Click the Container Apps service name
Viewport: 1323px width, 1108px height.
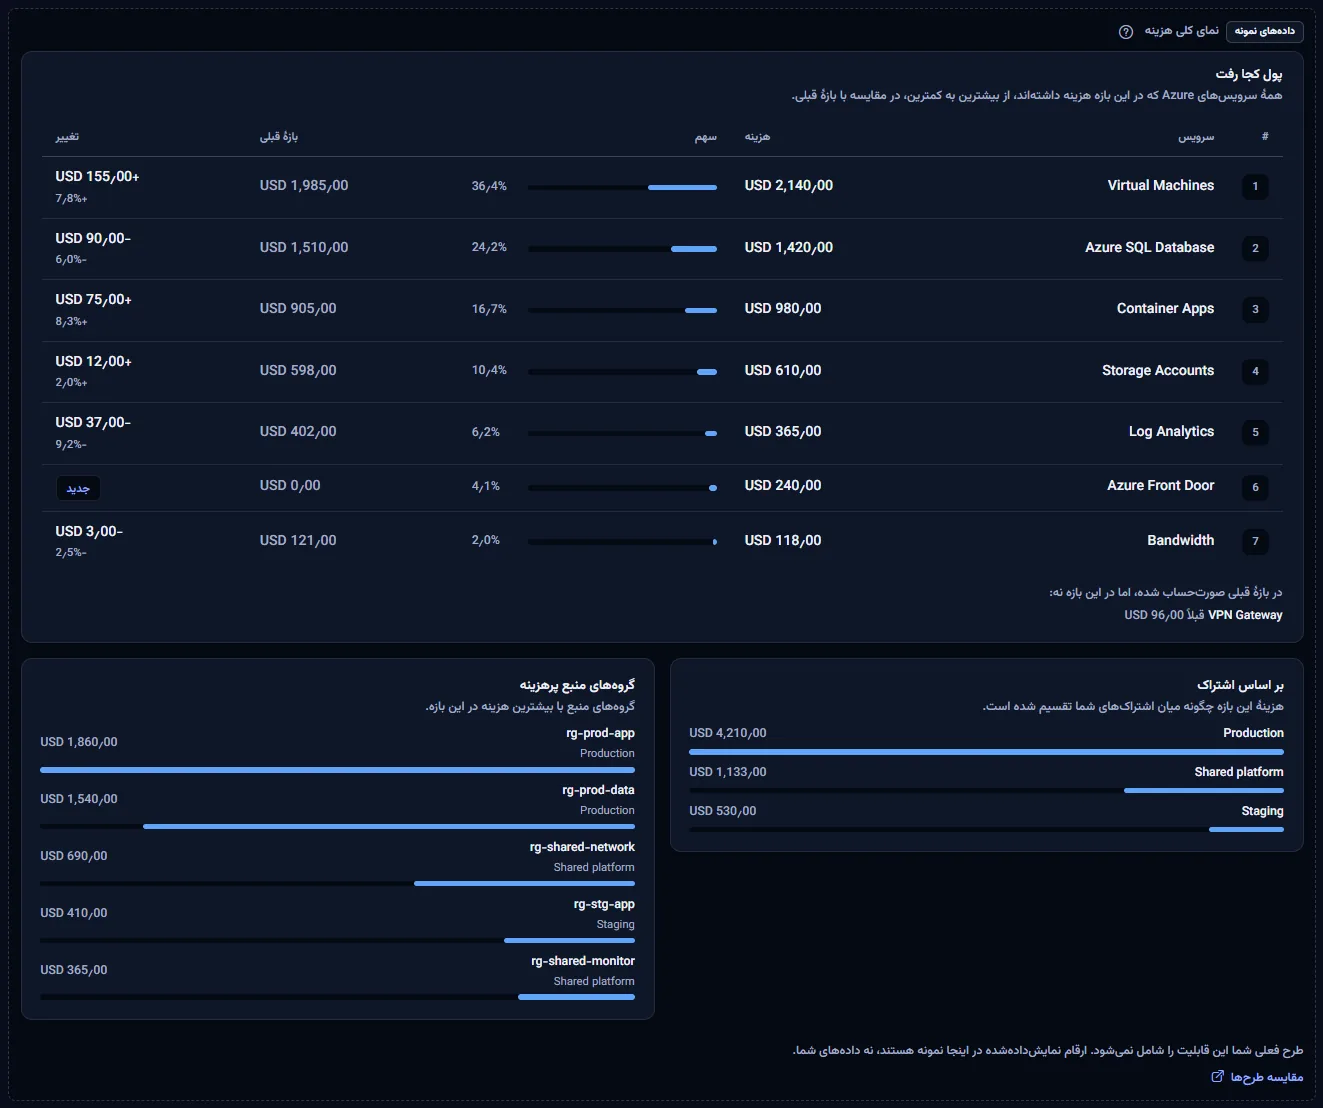point(1165,309)
